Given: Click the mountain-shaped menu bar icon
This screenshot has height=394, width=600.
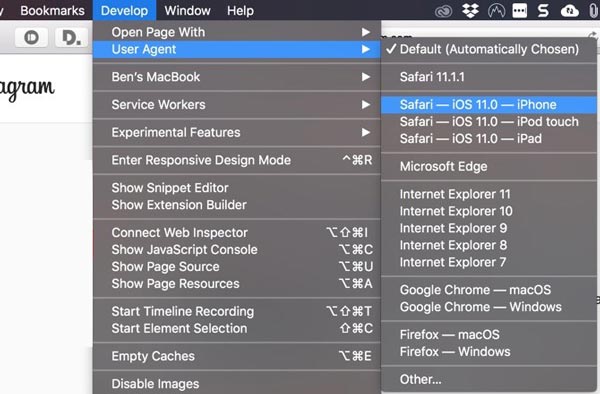Looking at the screenshot, I should 496,11.
